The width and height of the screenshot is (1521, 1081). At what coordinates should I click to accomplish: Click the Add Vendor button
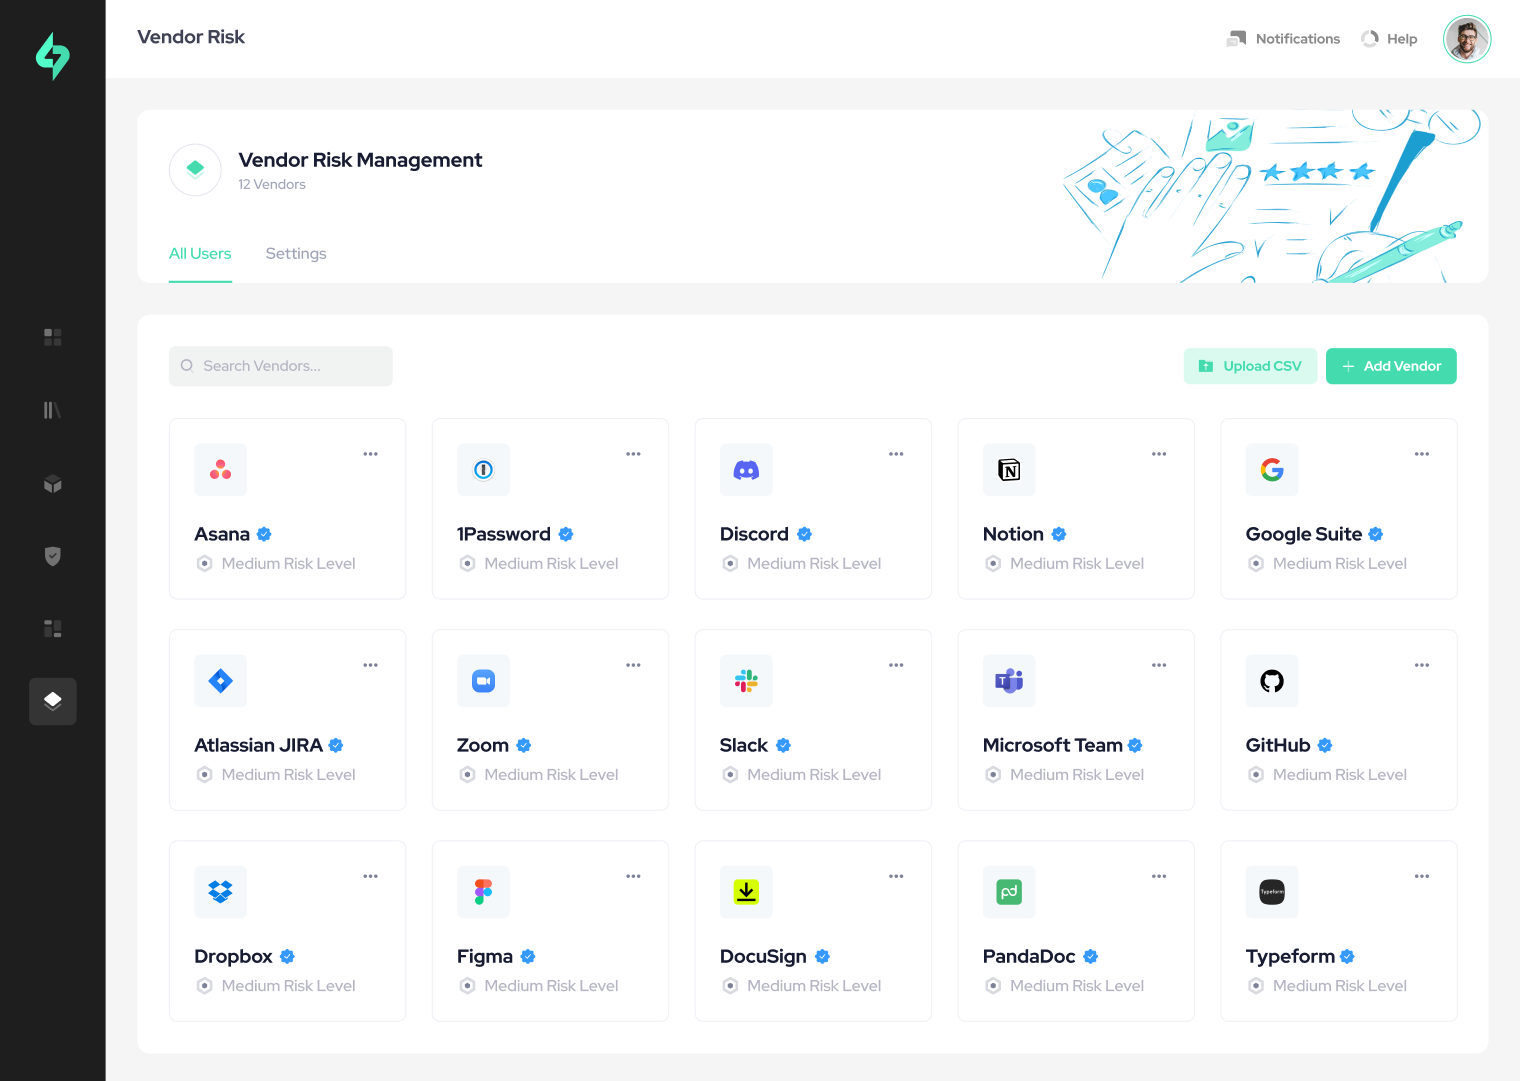point(1390,366)
